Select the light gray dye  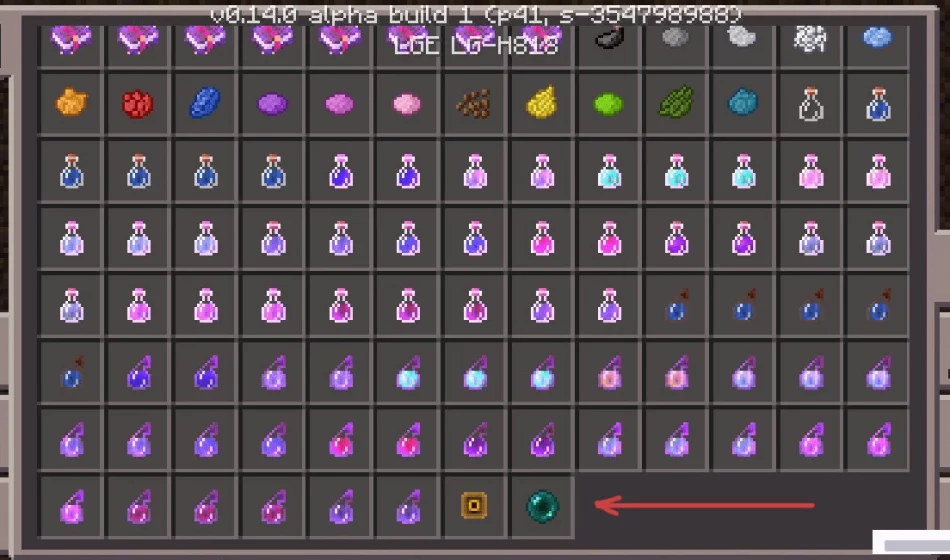pos(742,38)
